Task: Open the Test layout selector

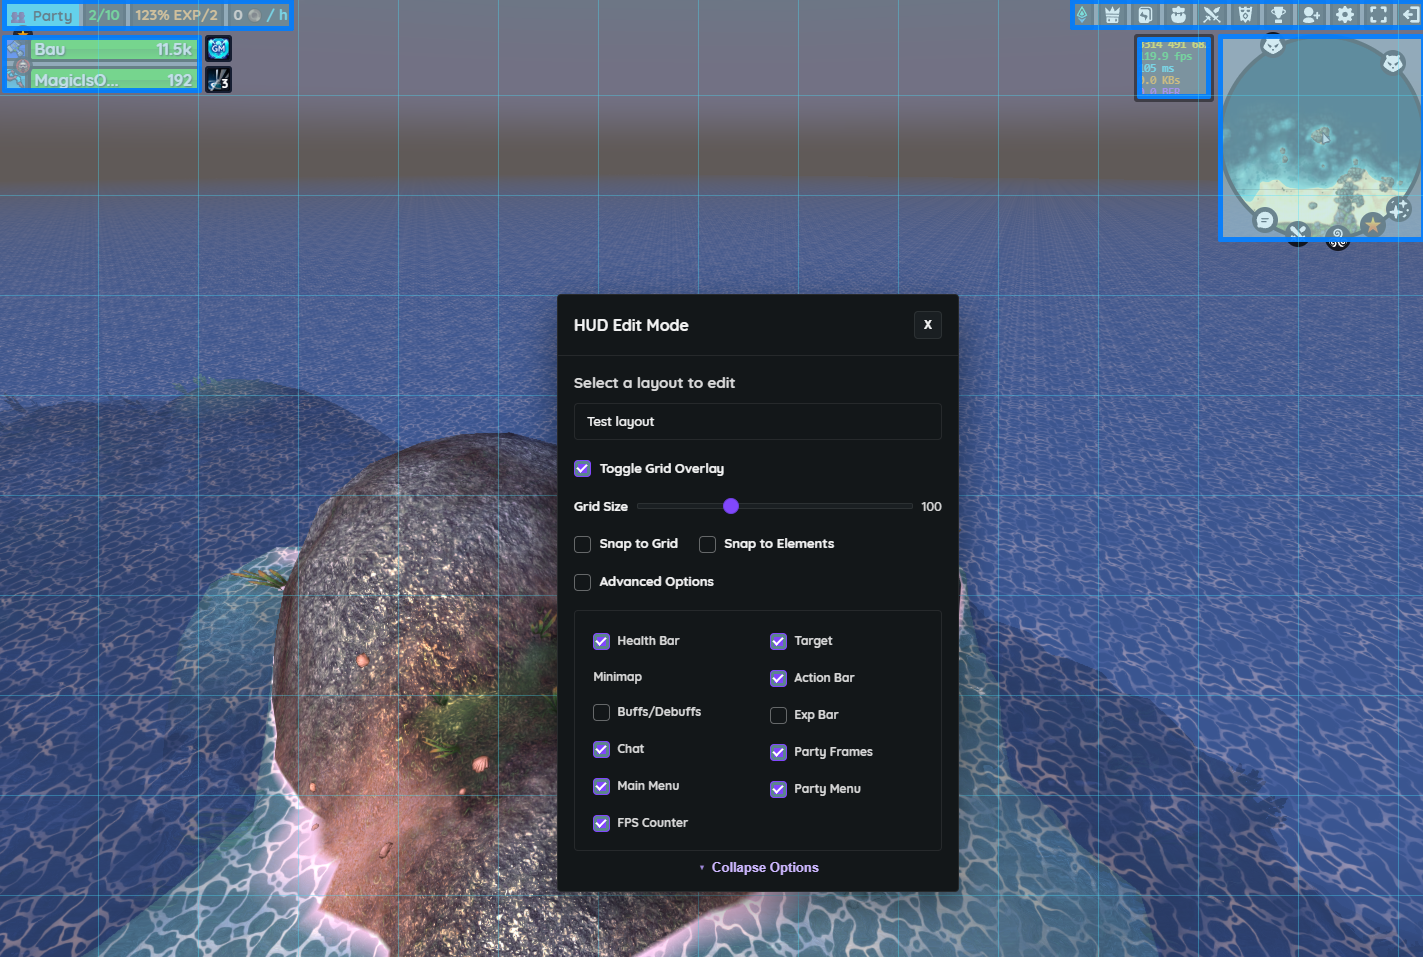Action: pyautogui.click(x=757, y=421)
